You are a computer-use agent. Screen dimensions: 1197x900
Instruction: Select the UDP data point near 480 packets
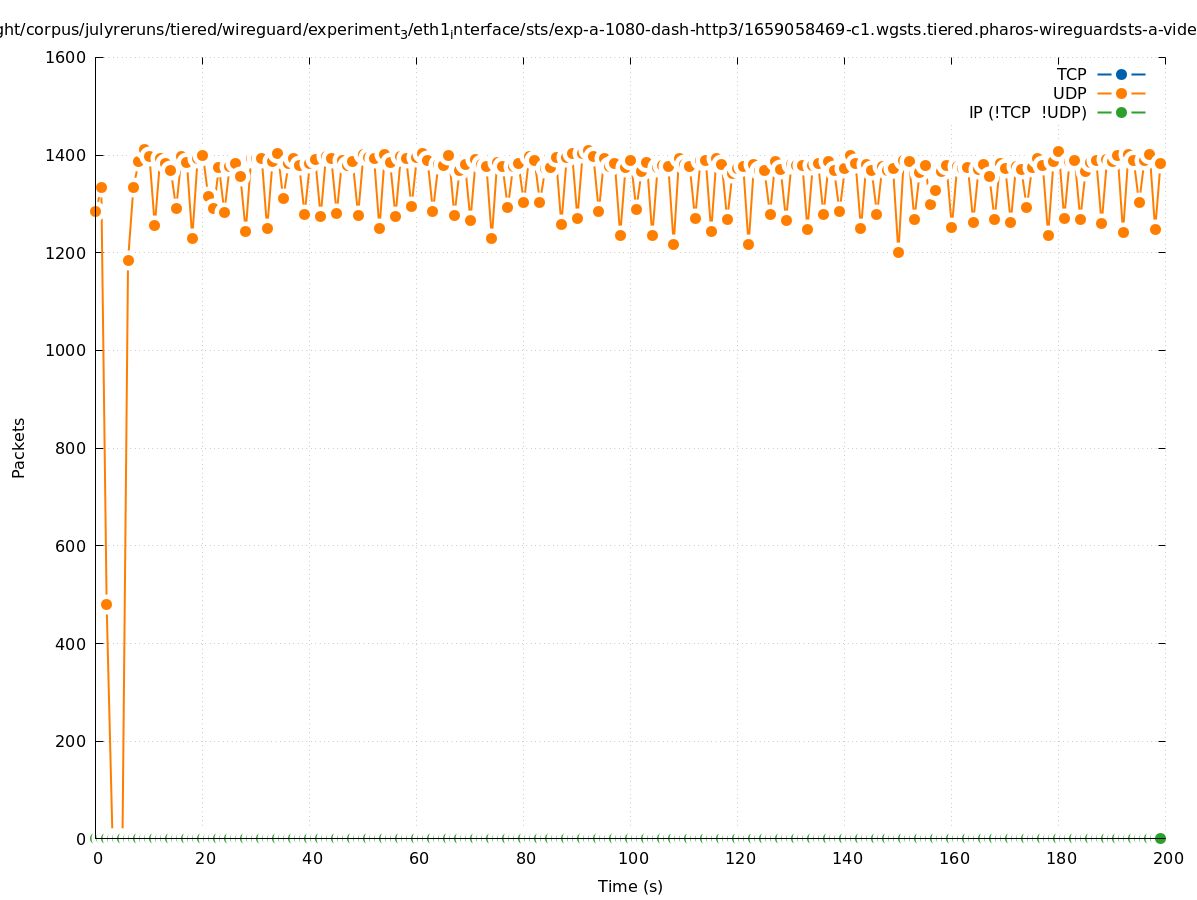point(106,604)
